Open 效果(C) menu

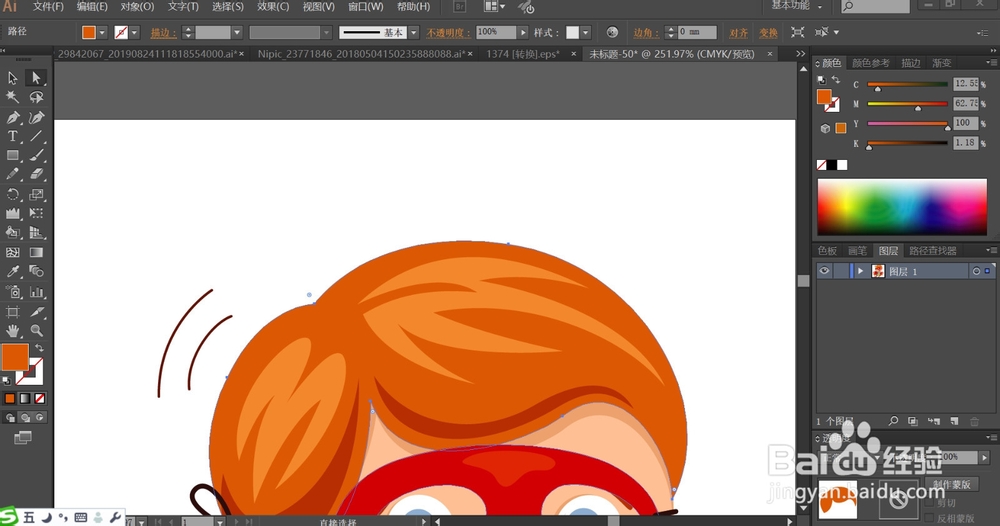click(x=273, y=6)
